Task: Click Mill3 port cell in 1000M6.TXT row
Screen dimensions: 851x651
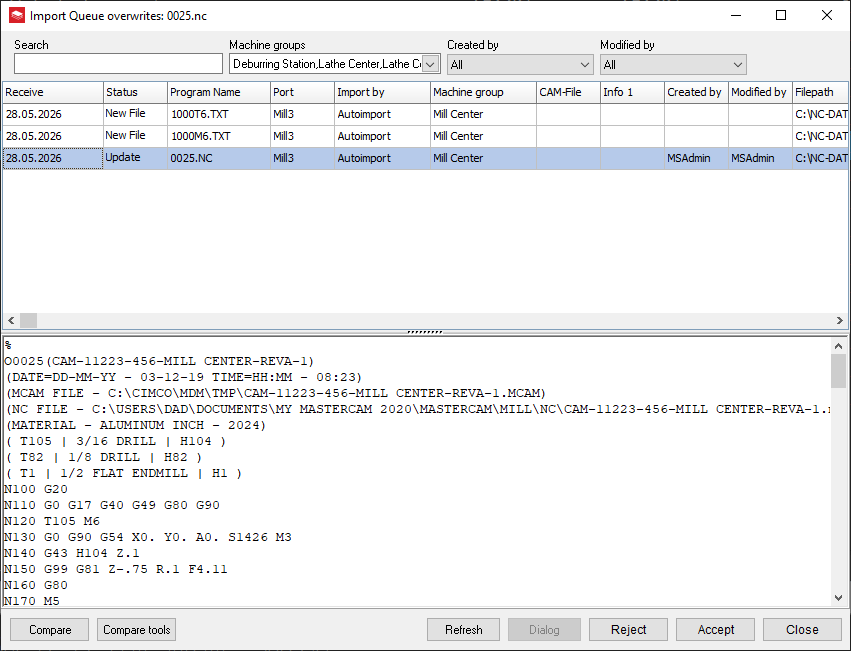Action: [302, 136]
